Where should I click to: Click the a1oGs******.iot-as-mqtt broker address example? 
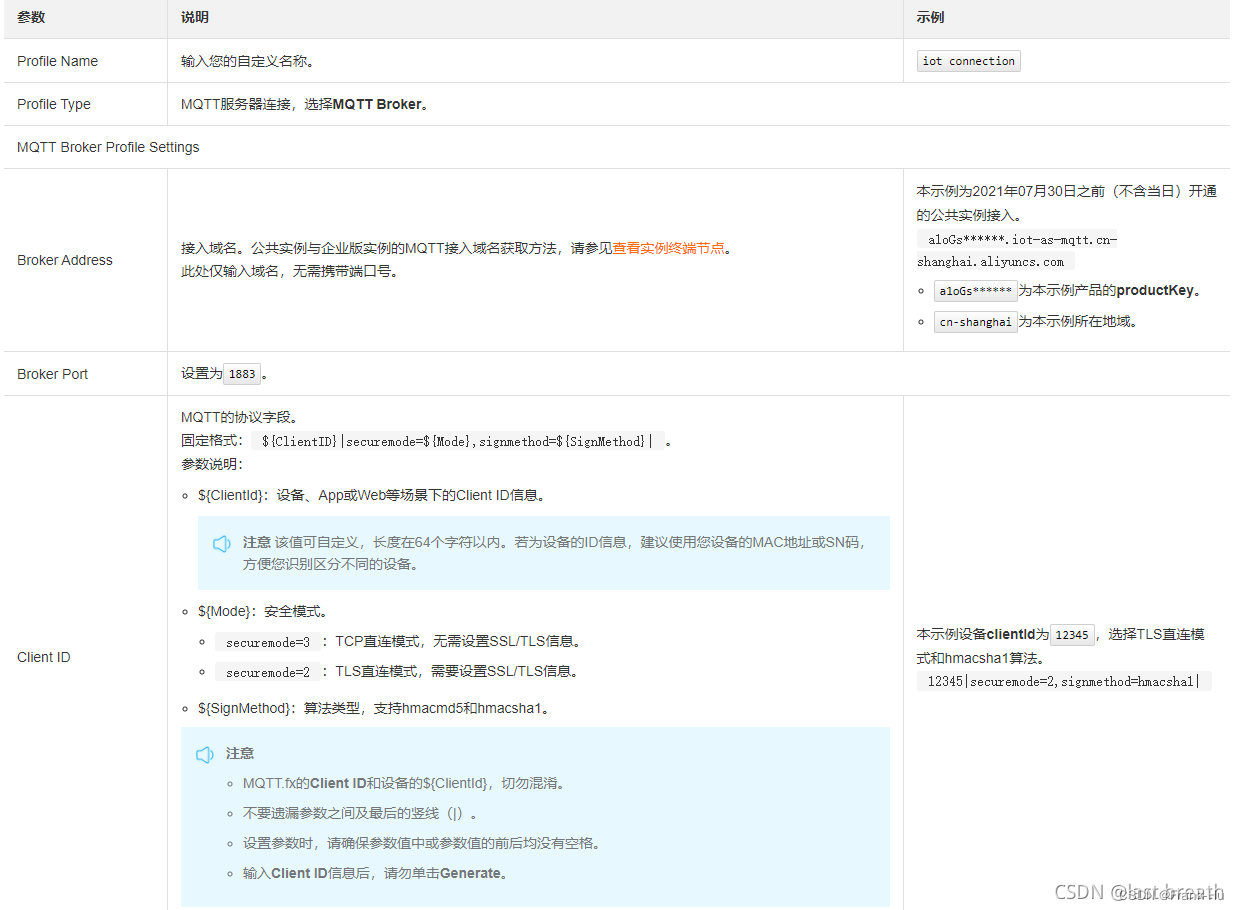click(x=1017, y=251)
